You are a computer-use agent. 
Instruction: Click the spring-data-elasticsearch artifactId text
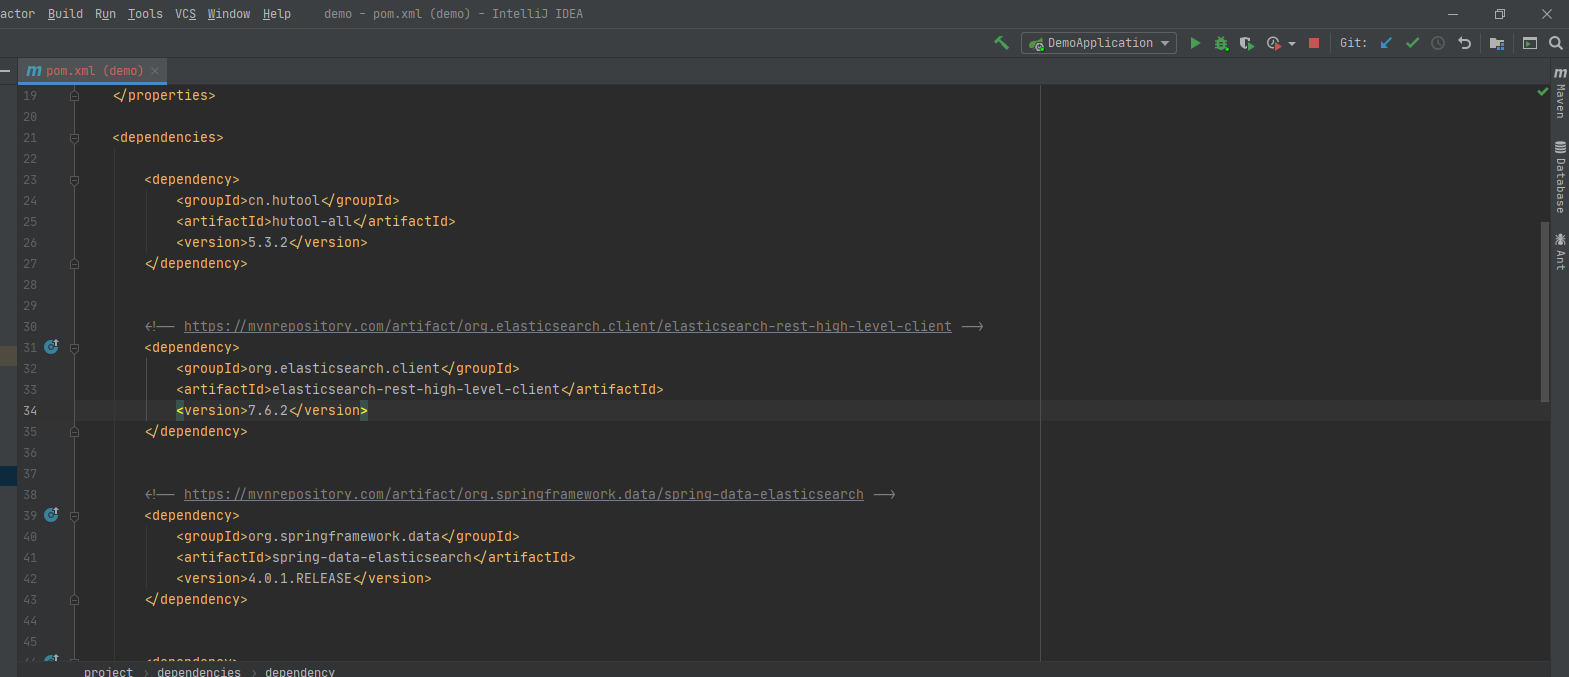[372, 557]
